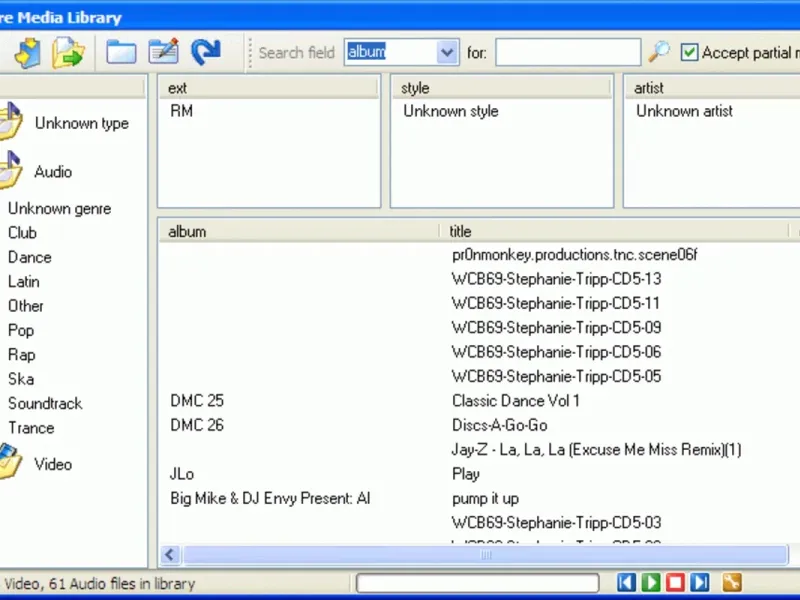The width and height of the screenshot is (800, 600).
Task: Select the pr0nmonkey.productions.tnc.scene06f track
Action: pyautogui.click(x=574, y=255)
